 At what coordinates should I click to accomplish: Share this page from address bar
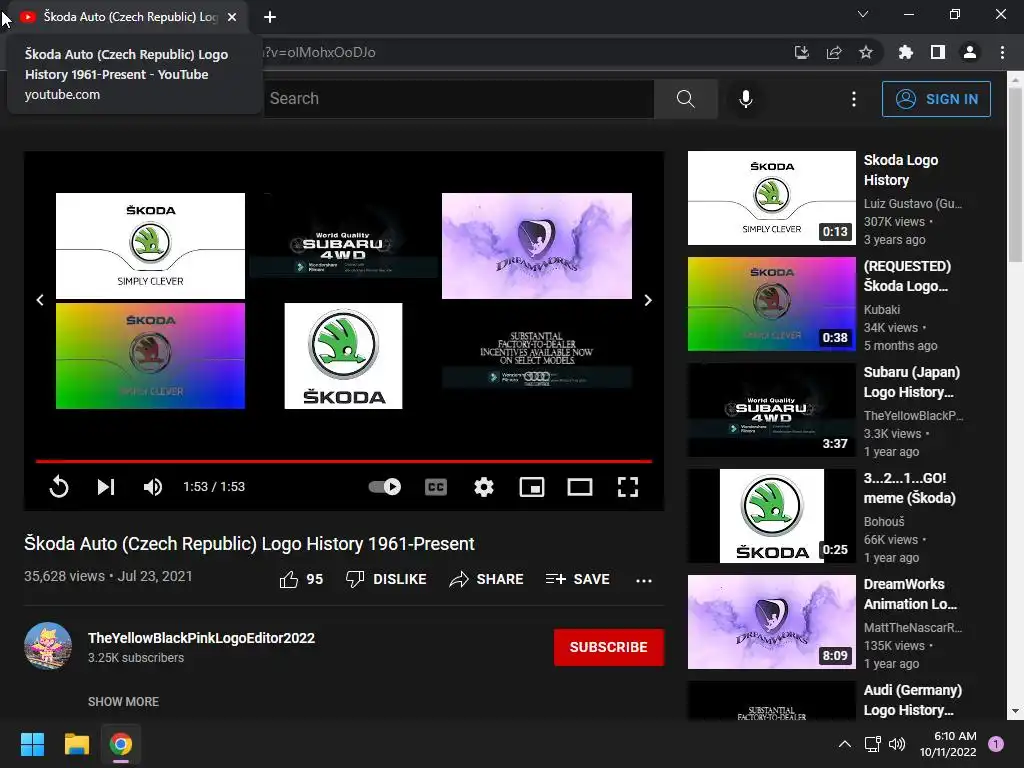834,52
